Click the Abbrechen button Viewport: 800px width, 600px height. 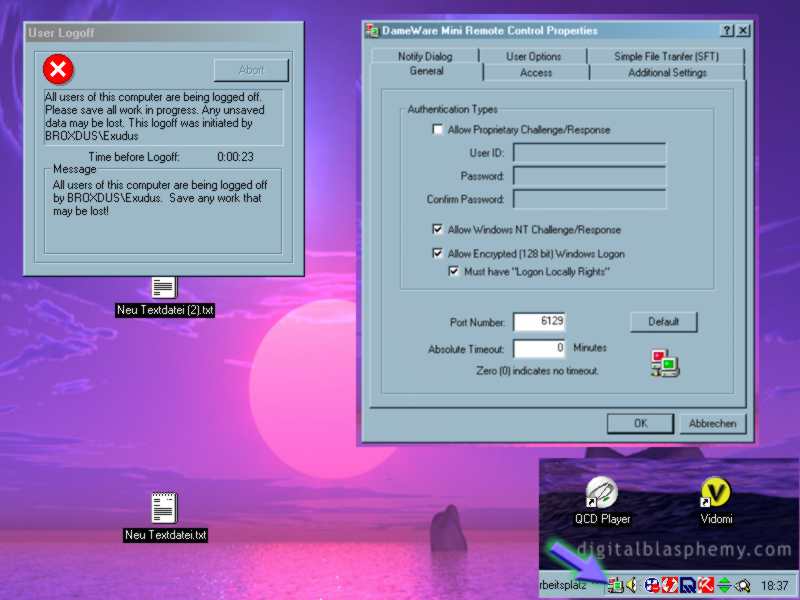[x=712, y=423]
